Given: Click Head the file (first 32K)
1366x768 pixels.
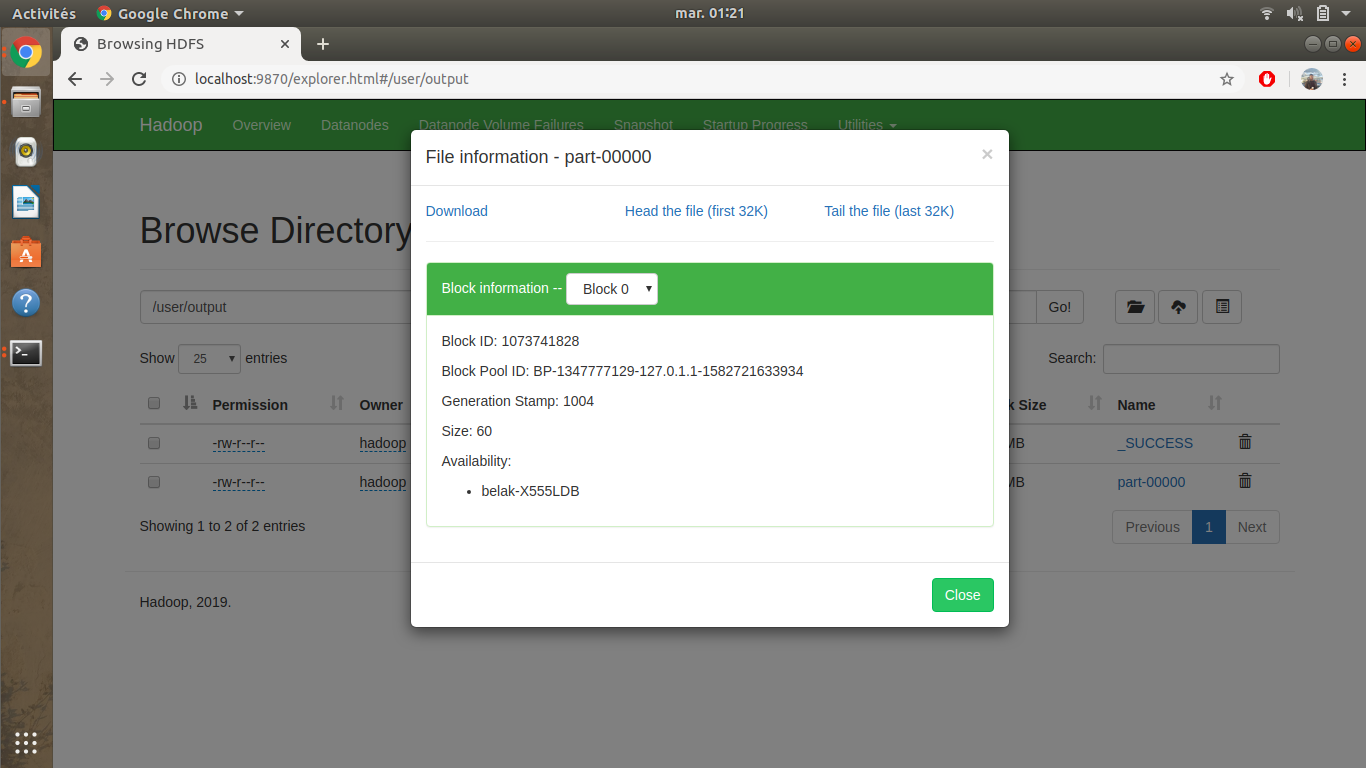Looking at the screenshot, I should 696,211.
